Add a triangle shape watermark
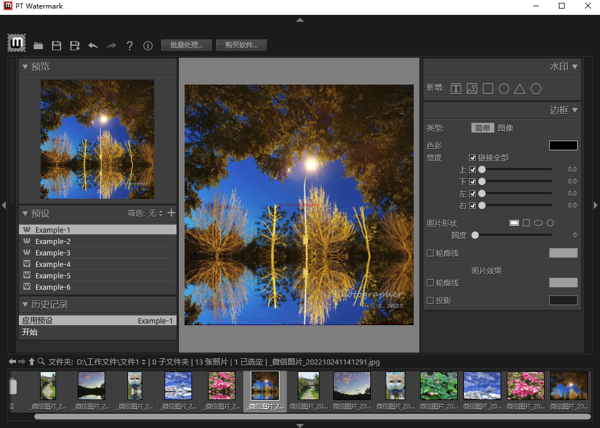Image resolution: width=600 pixels, height=428 pixels. coord(520,89)
